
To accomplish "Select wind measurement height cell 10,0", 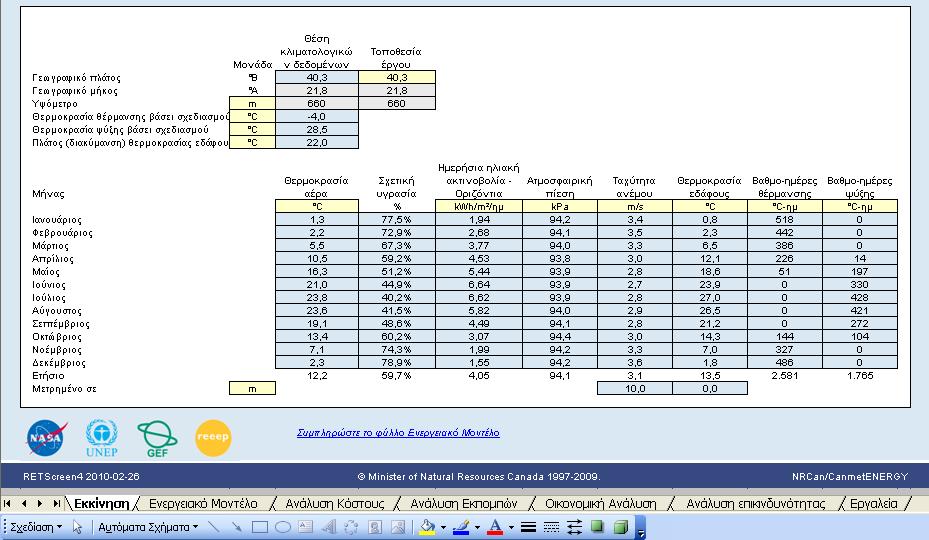I will pos(635,389).
